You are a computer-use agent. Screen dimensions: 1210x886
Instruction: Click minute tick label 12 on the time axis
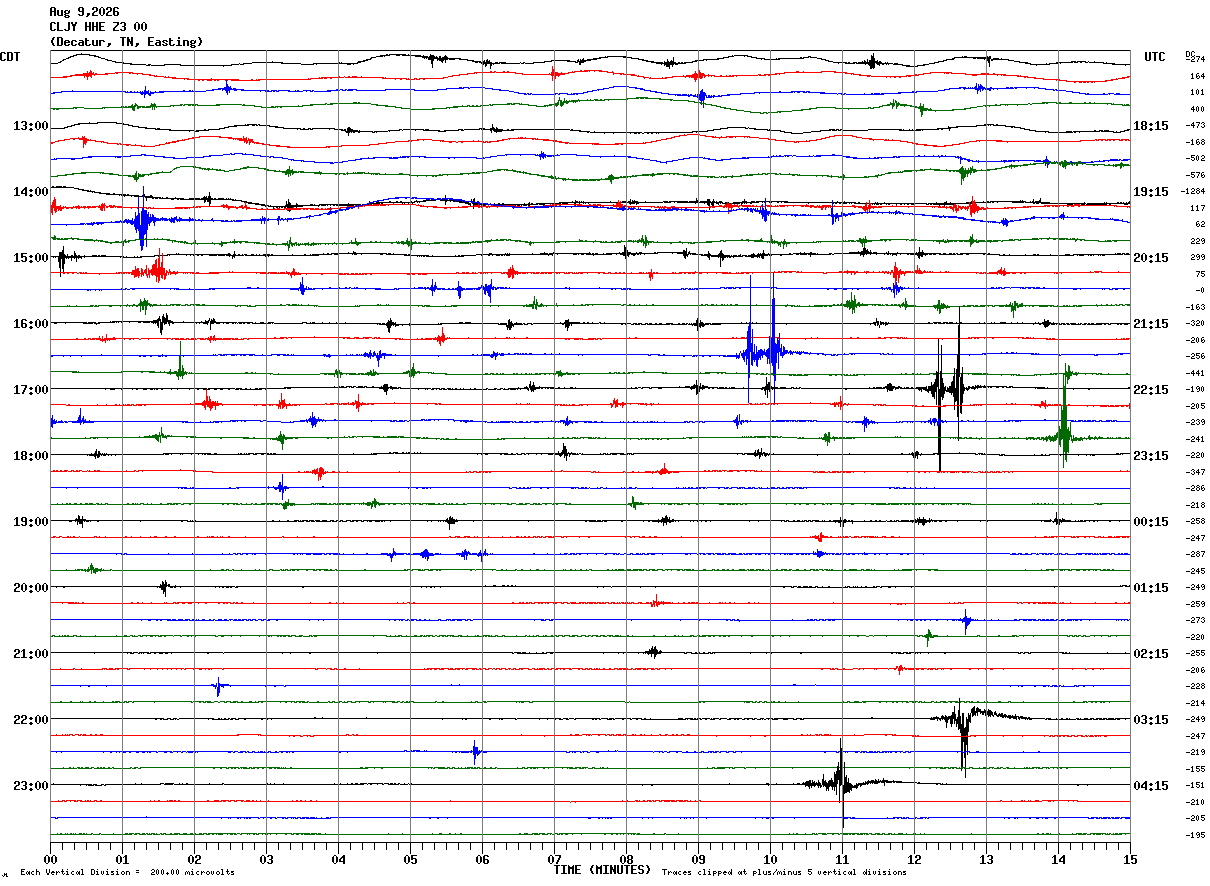[914, 859]
